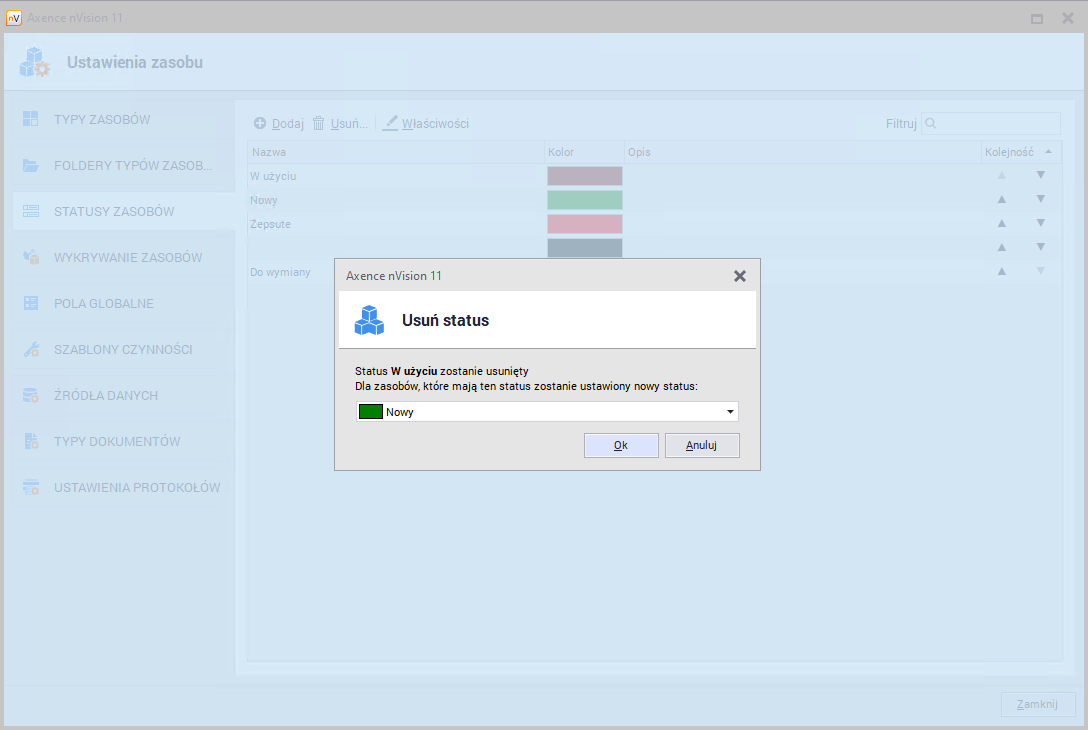Move the Nowy status down in order

[x=1040, y=199]
